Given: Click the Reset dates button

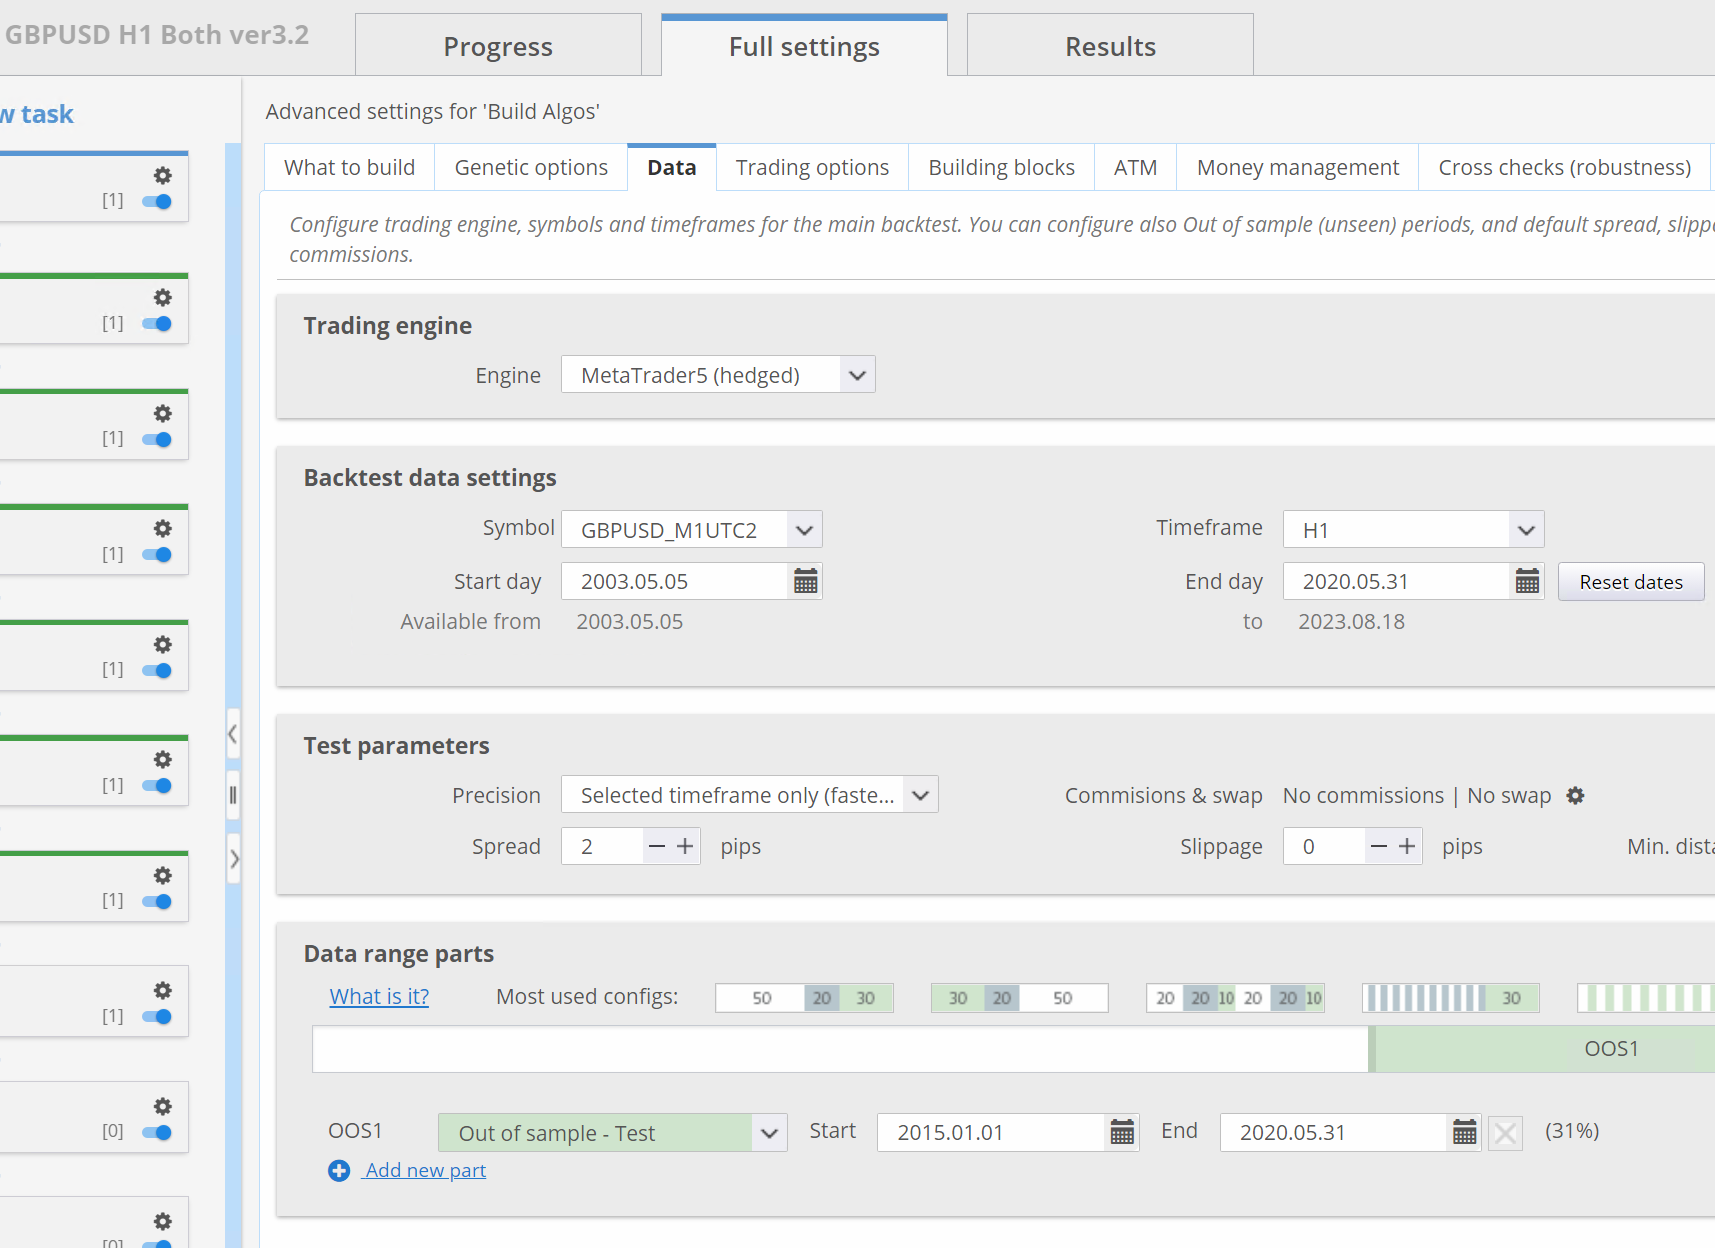Looking at the screenshot, I should coord(1630,582).
